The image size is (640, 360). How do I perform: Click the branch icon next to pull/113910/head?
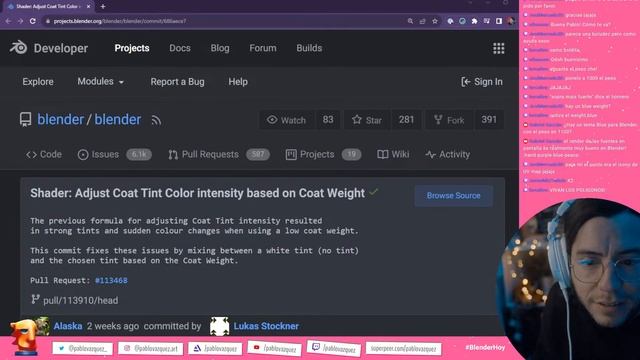pos(35,300)
